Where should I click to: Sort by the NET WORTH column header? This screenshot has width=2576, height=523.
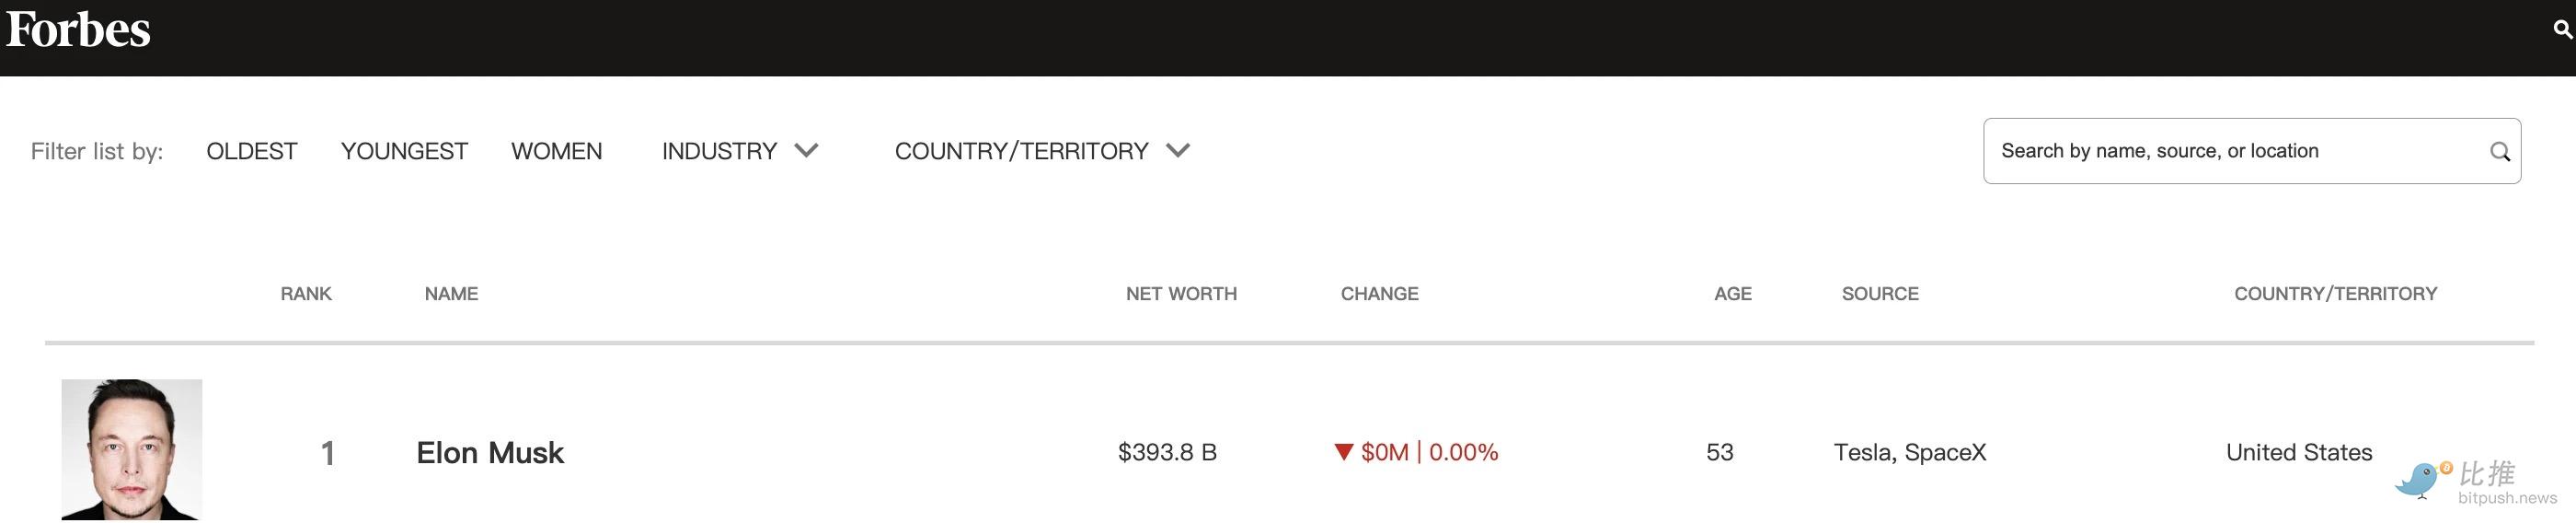(1181, 294)
